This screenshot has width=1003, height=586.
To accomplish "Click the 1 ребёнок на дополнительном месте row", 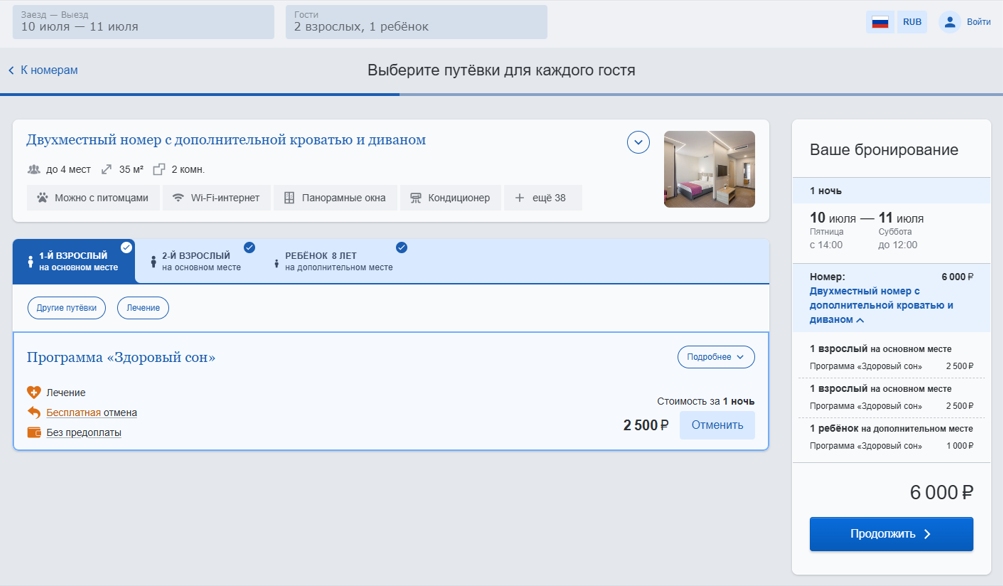I will pos(891,429).
